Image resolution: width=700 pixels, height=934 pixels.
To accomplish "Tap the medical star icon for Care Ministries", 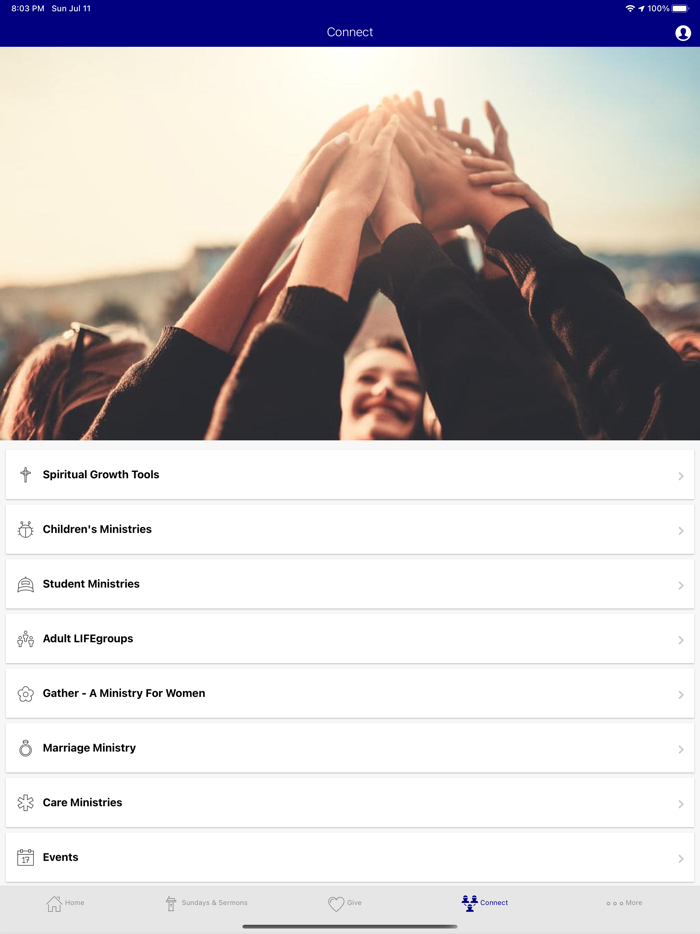I will click(25, 803).
